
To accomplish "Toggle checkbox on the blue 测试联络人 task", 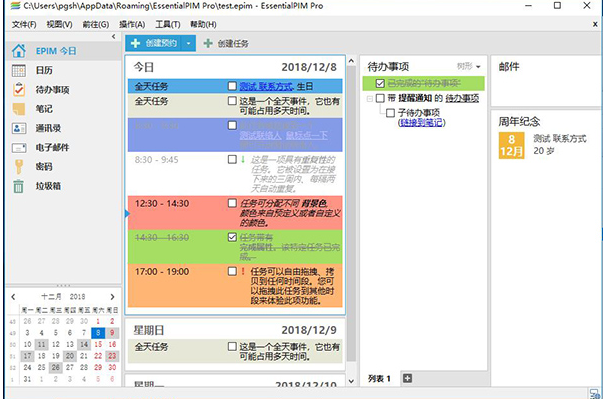I will point(232,125).
